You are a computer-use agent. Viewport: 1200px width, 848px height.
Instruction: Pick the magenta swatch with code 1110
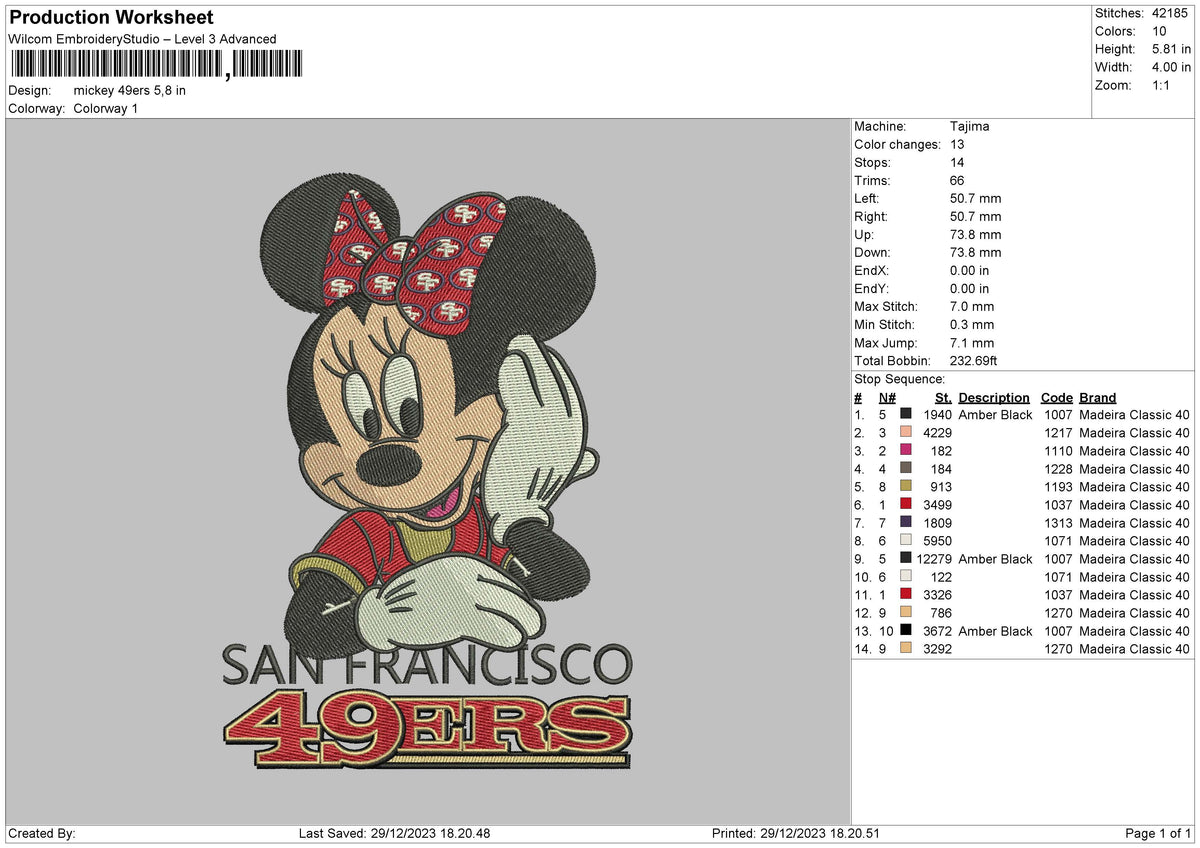pyautogui.click(x=906, y=449)
